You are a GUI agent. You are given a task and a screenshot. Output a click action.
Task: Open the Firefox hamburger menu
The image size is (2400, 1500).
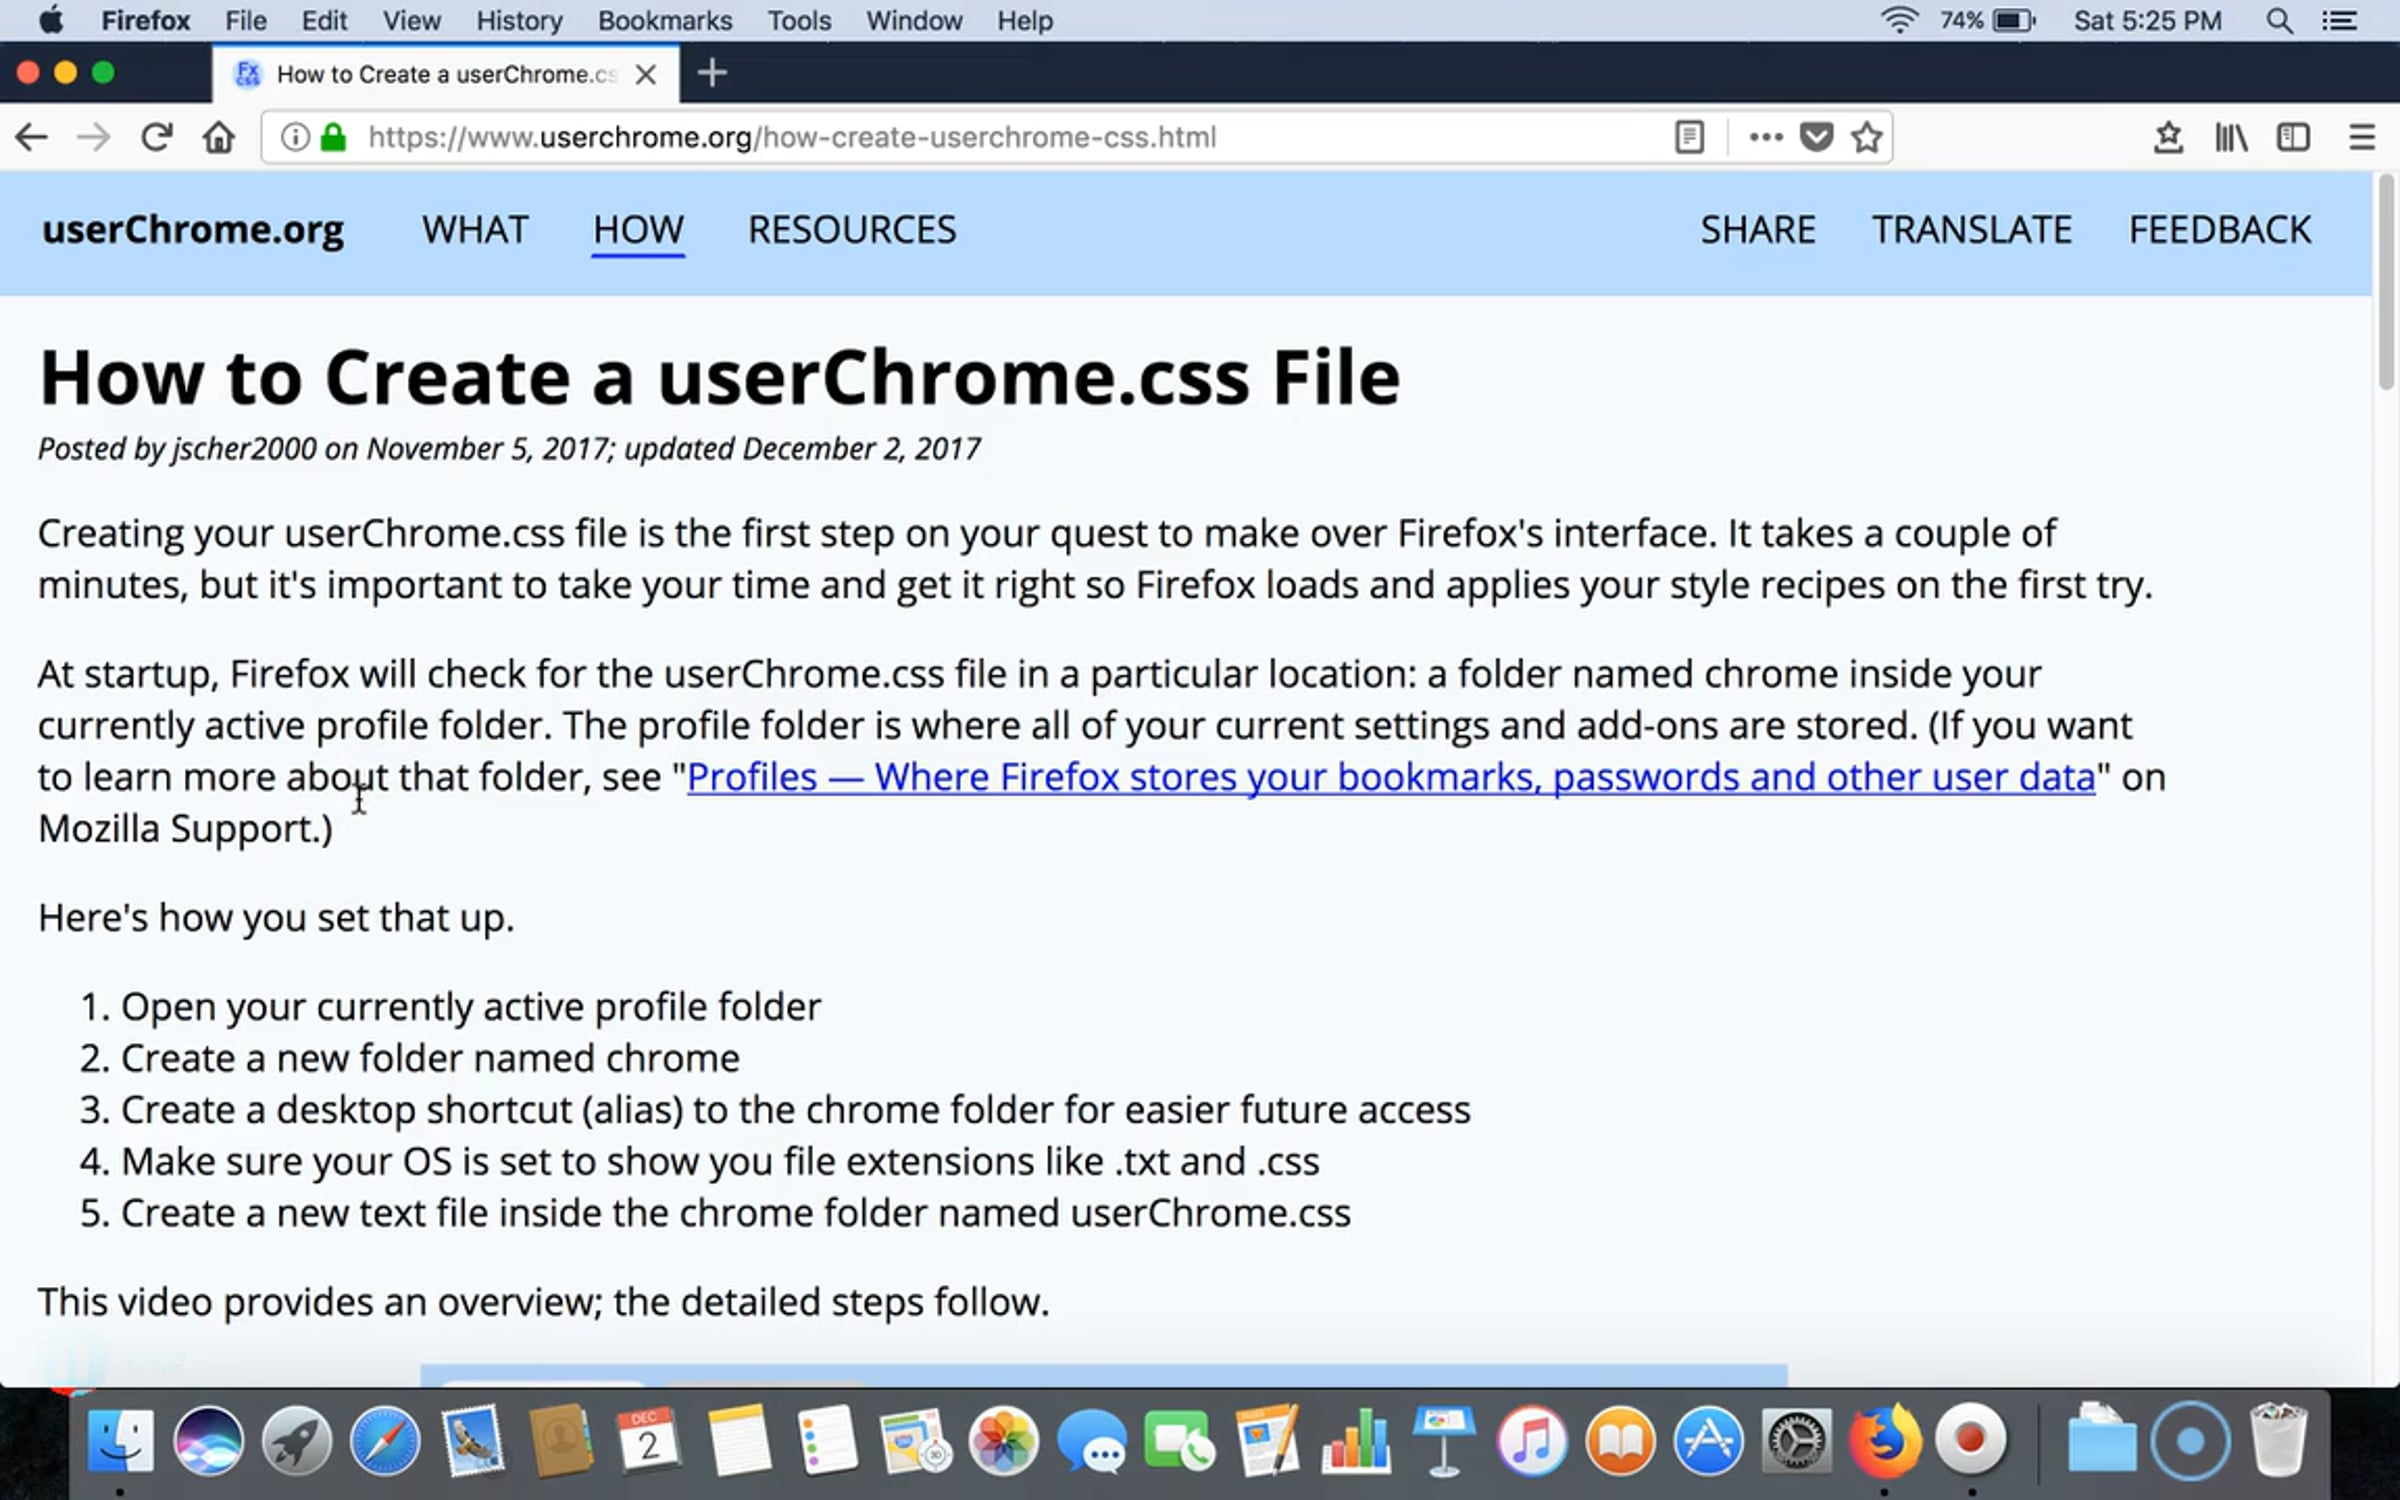click(2362, 137)
